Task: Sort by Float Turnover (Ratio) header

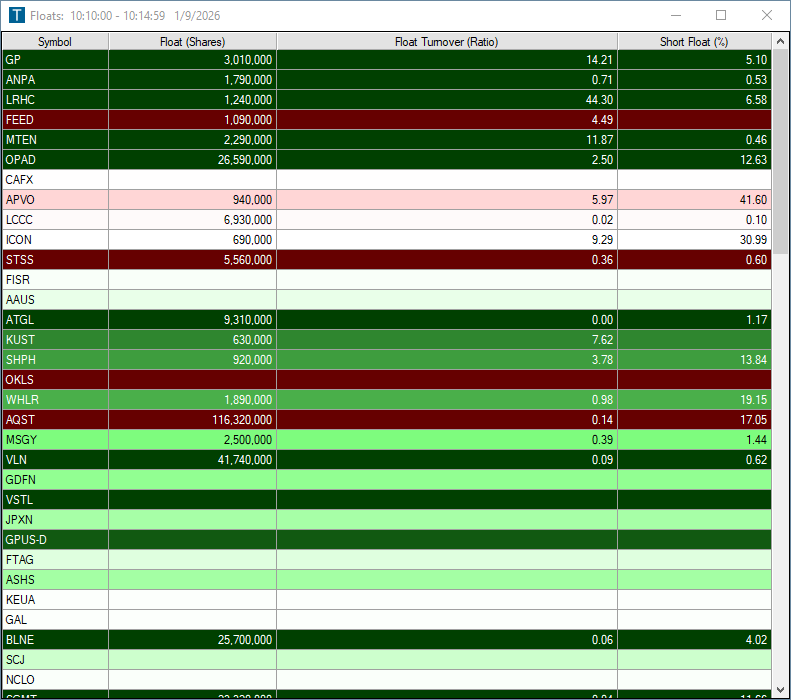Action: point(446,42)
